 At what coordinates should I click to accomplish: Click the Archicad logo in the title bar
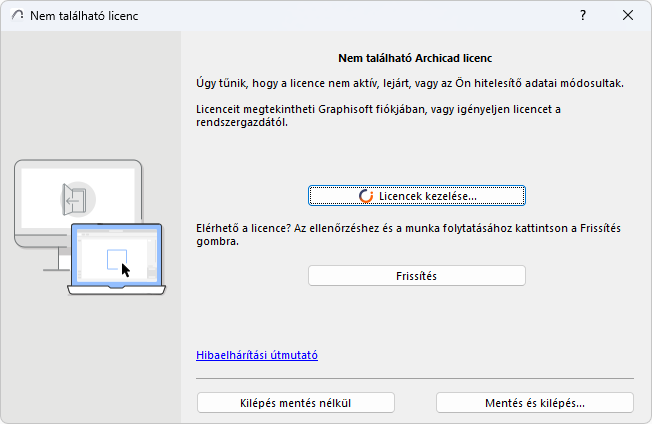tap(17, 16)
